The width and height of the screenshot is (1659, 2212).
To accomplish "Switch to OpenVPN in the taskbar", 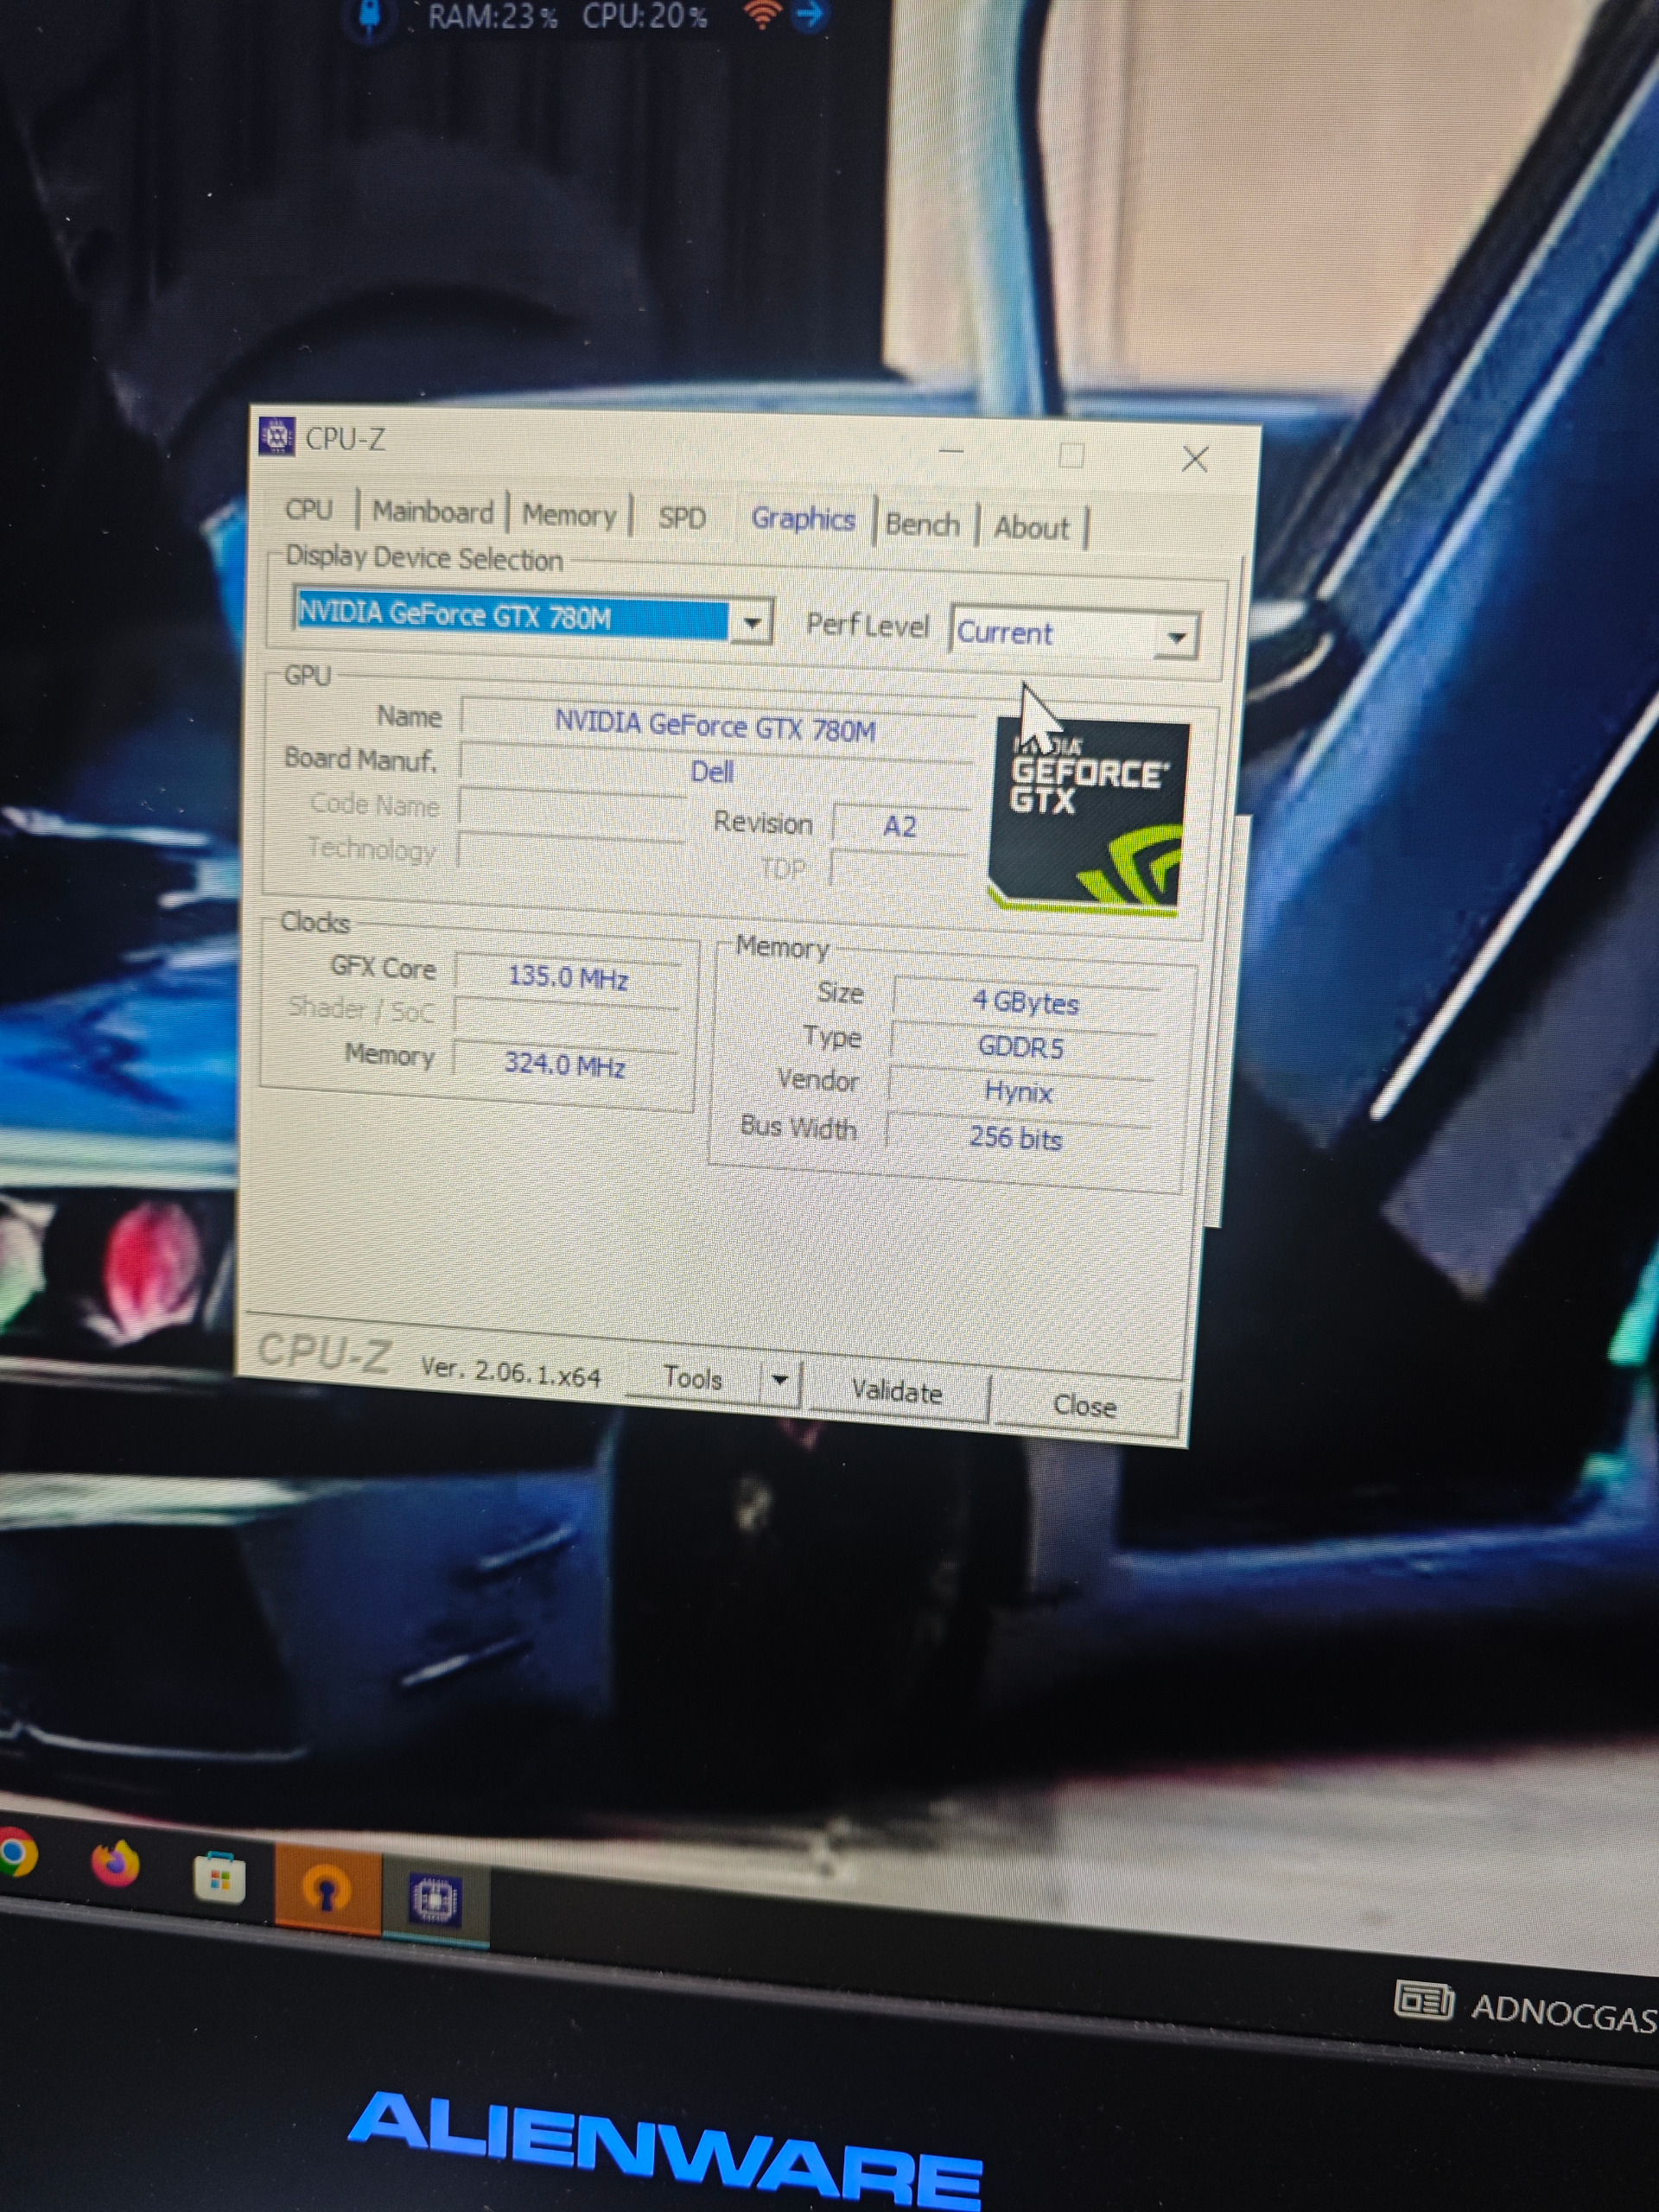I will (x=327, y=1891).
